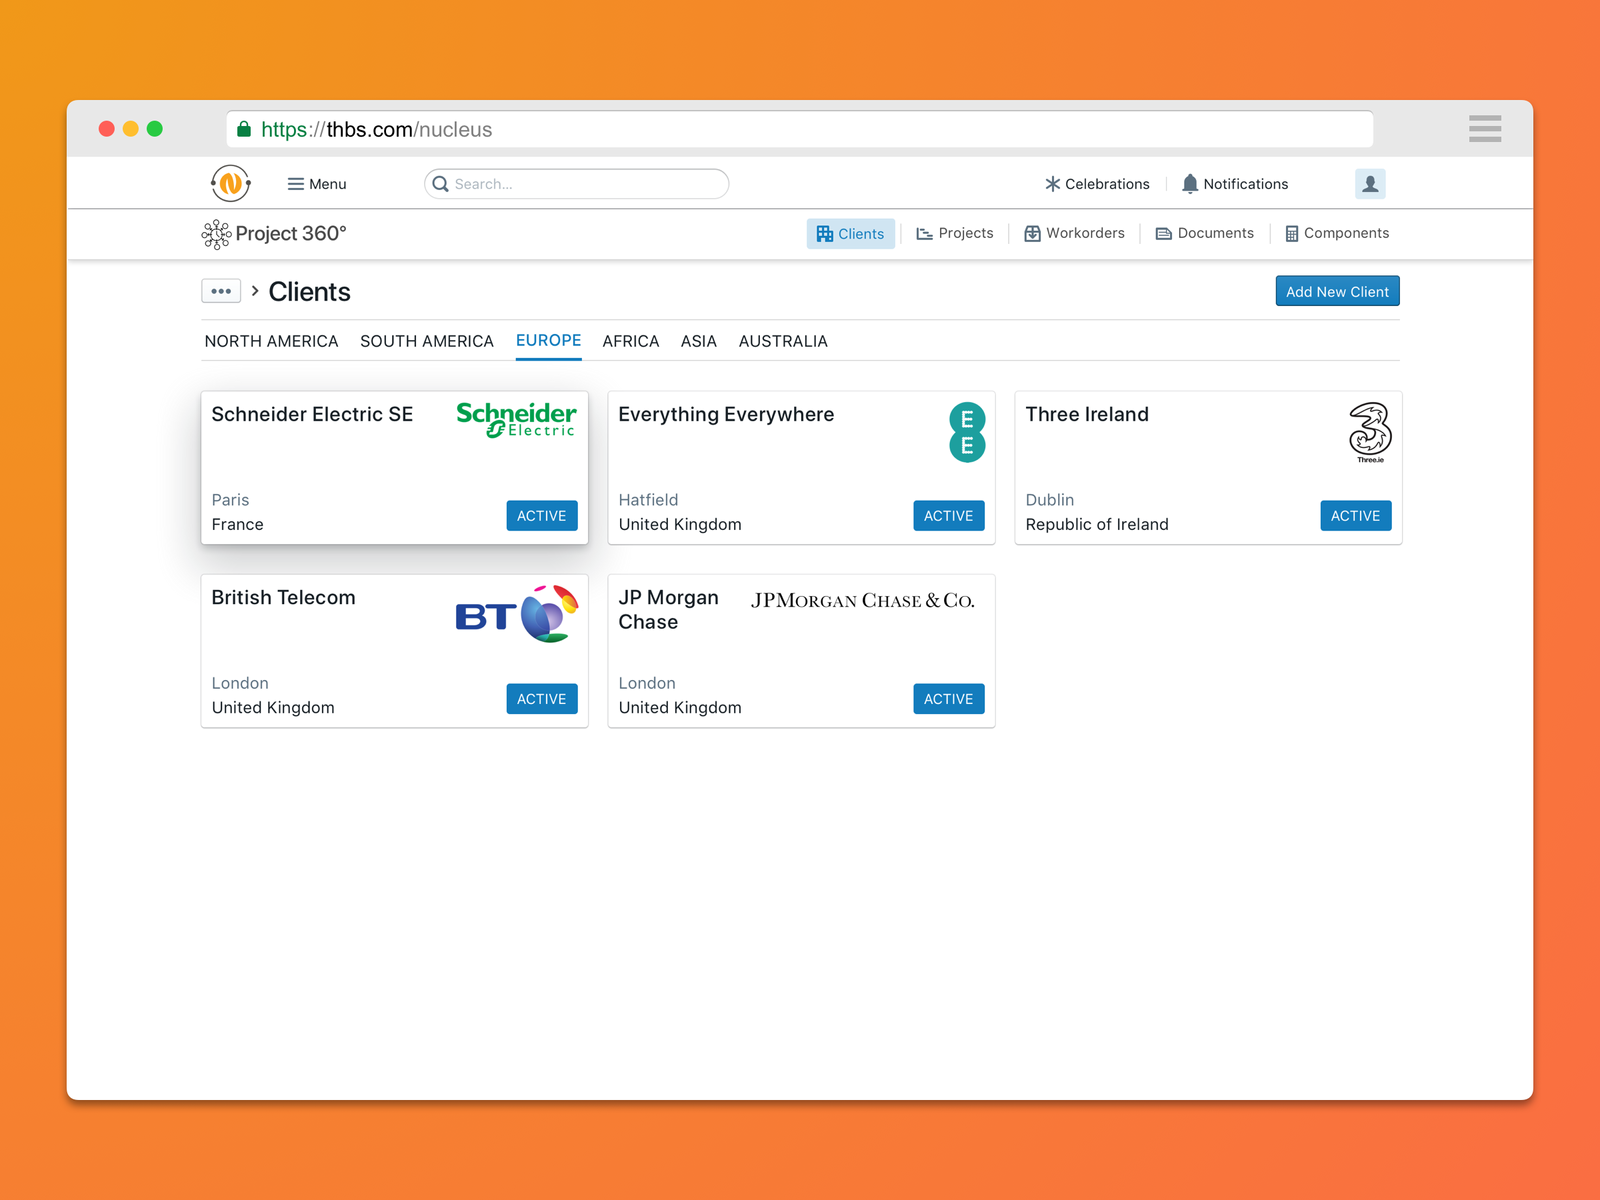Select the ASIA tab
This screenshot has width=1600, height=1200.
tap(699, 341)
